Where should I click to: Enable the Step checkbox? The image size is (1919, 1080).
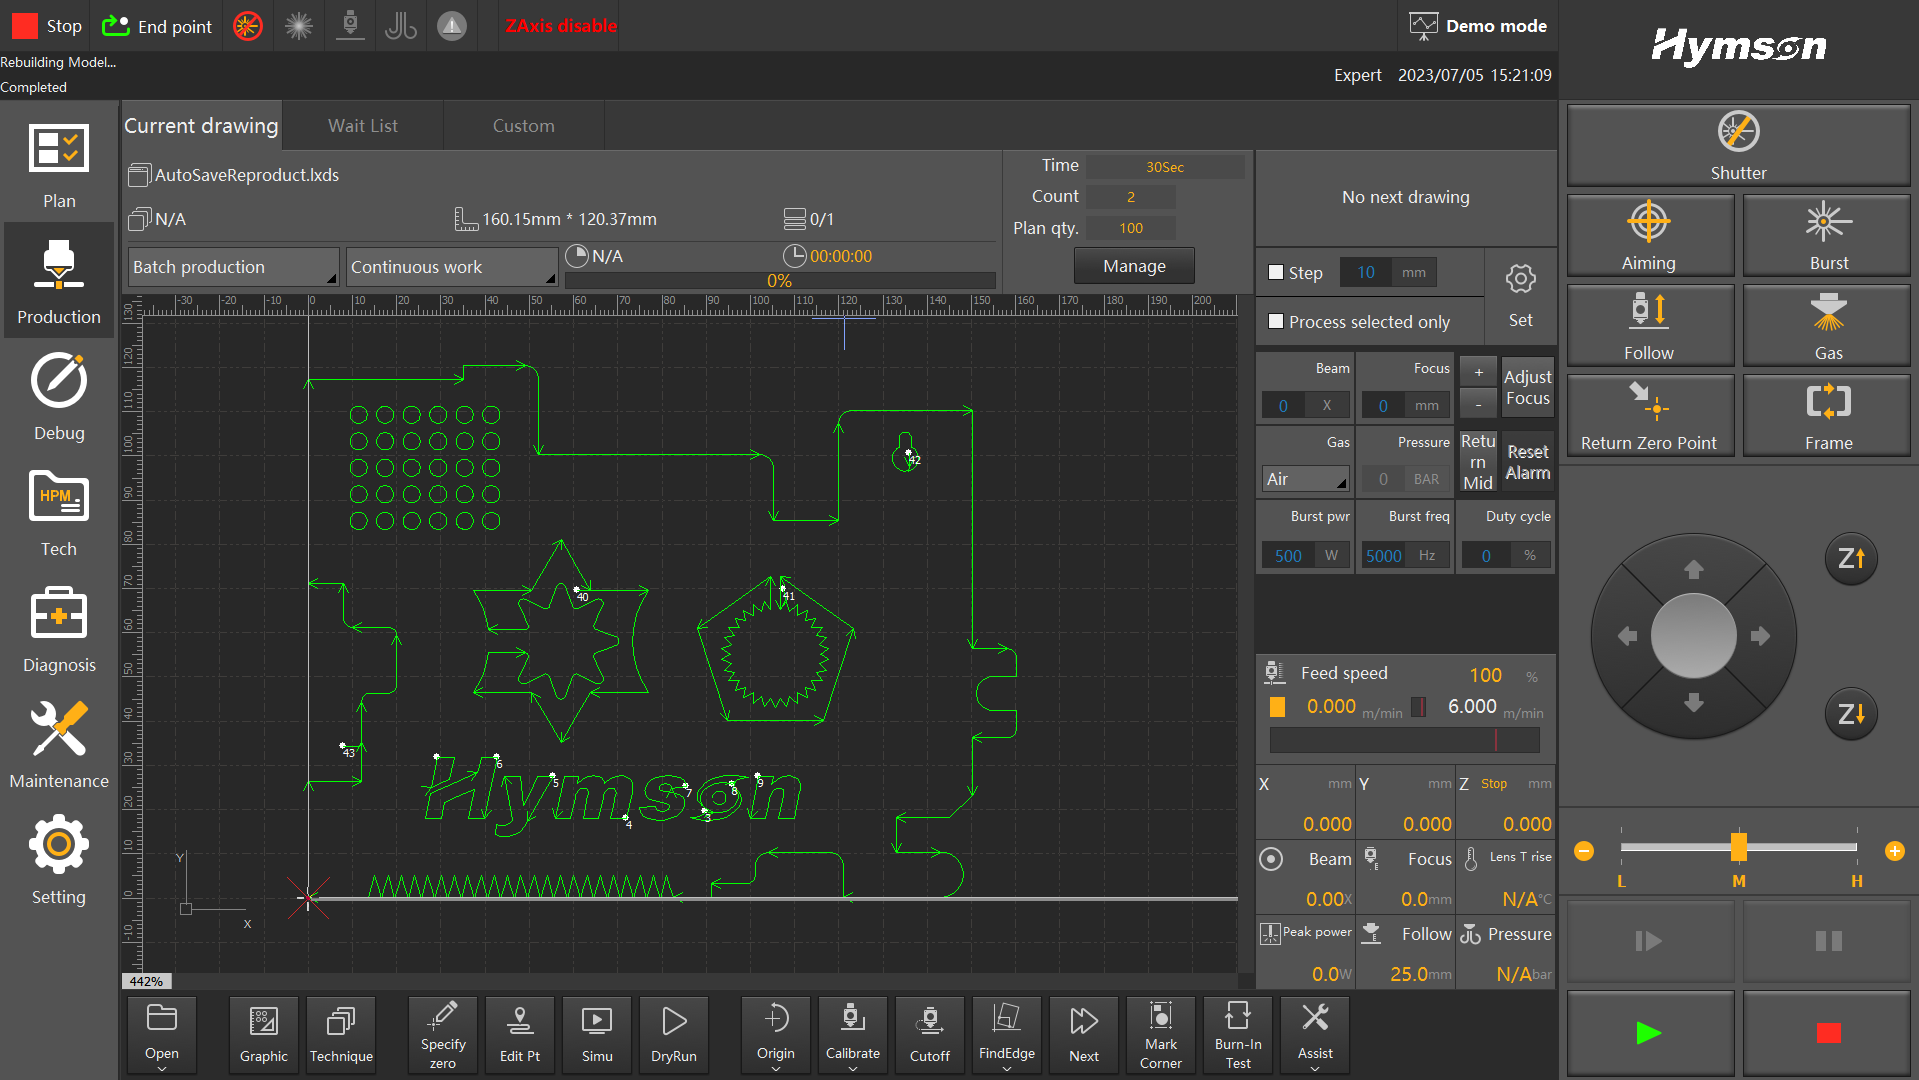1276,272
